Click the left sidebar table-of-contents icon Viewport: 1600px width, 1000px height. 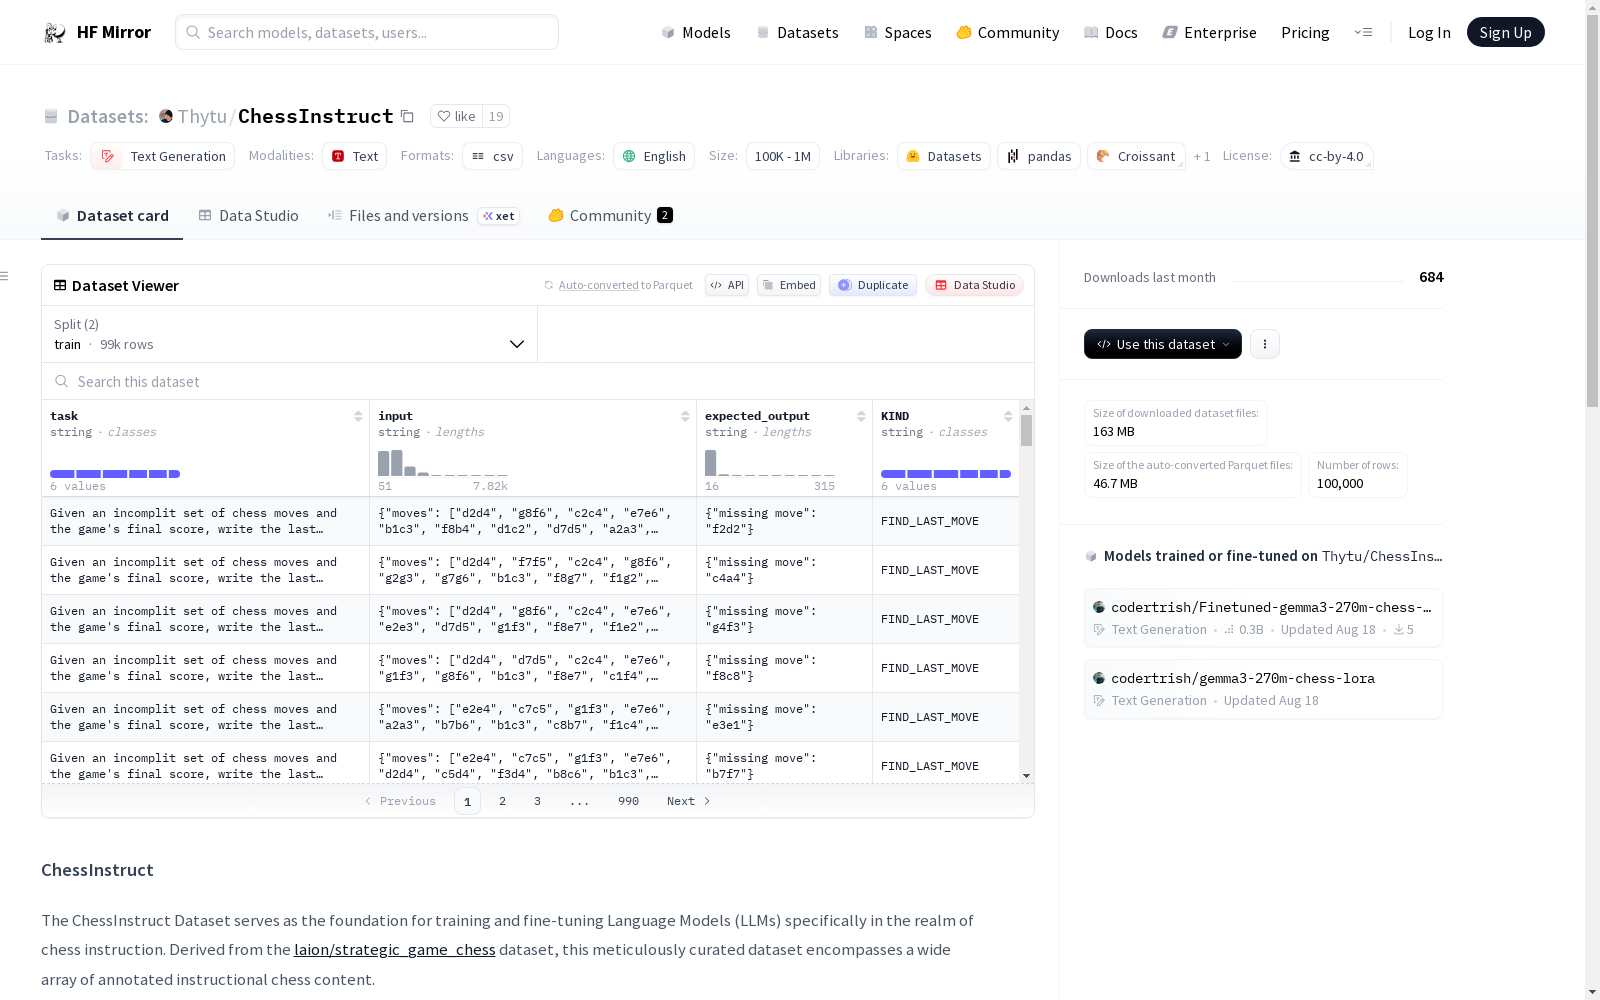(5, 276)
